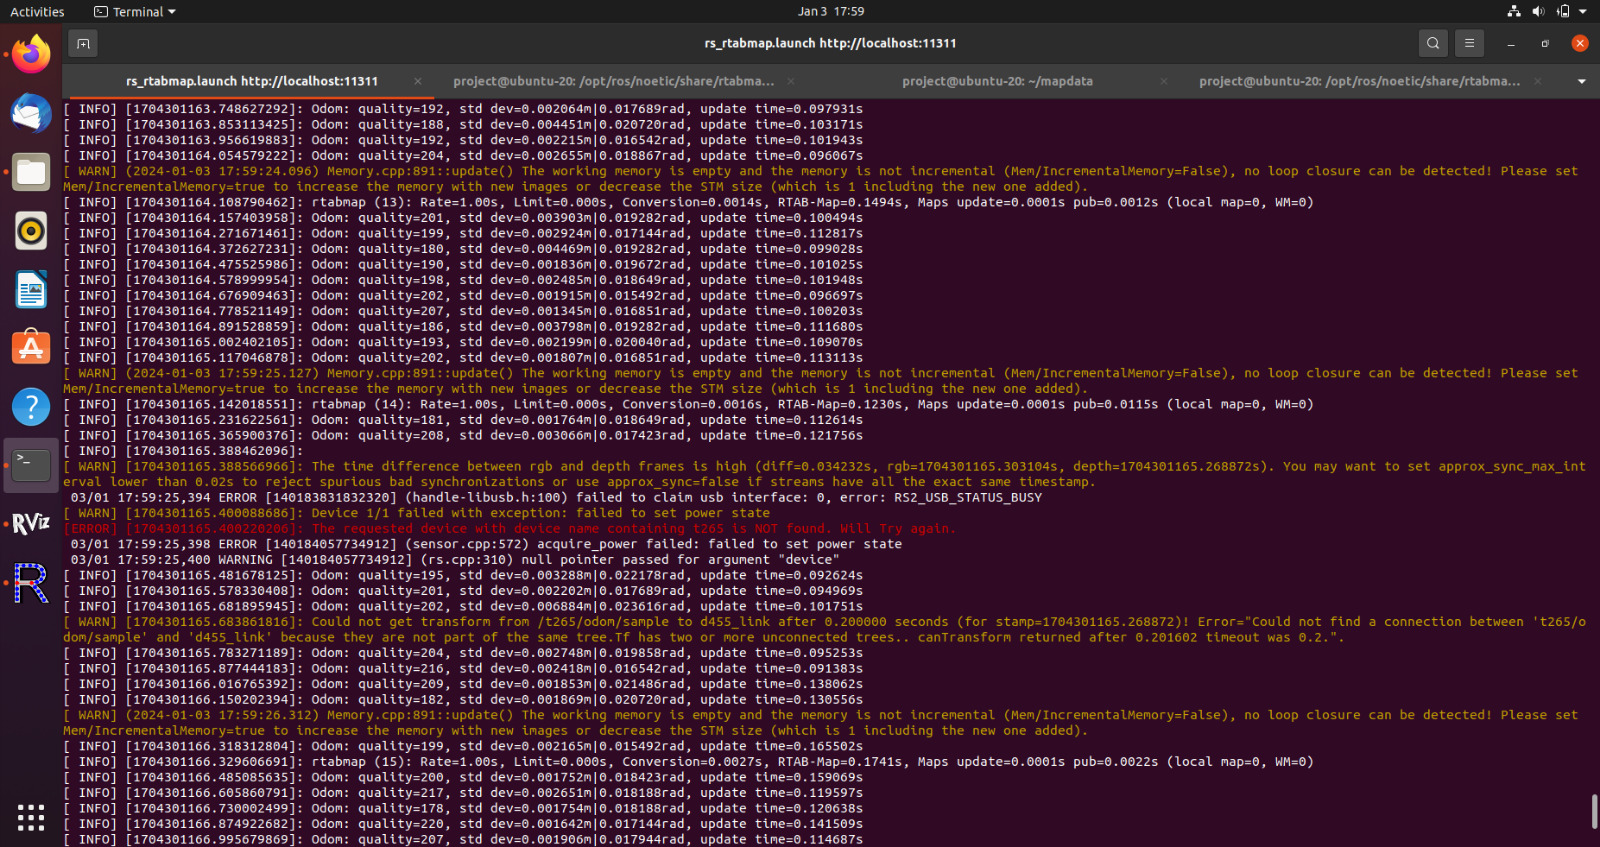Open Ubuntu Software store icon
Screen dimensions: 1600x847
coord(31,348)
